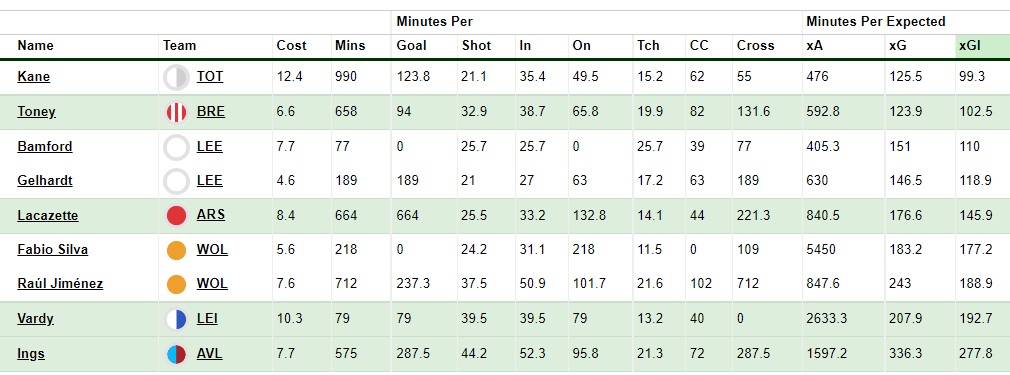Sort by the xG column header
The image size is (1010, 375).
click(897, 46)
